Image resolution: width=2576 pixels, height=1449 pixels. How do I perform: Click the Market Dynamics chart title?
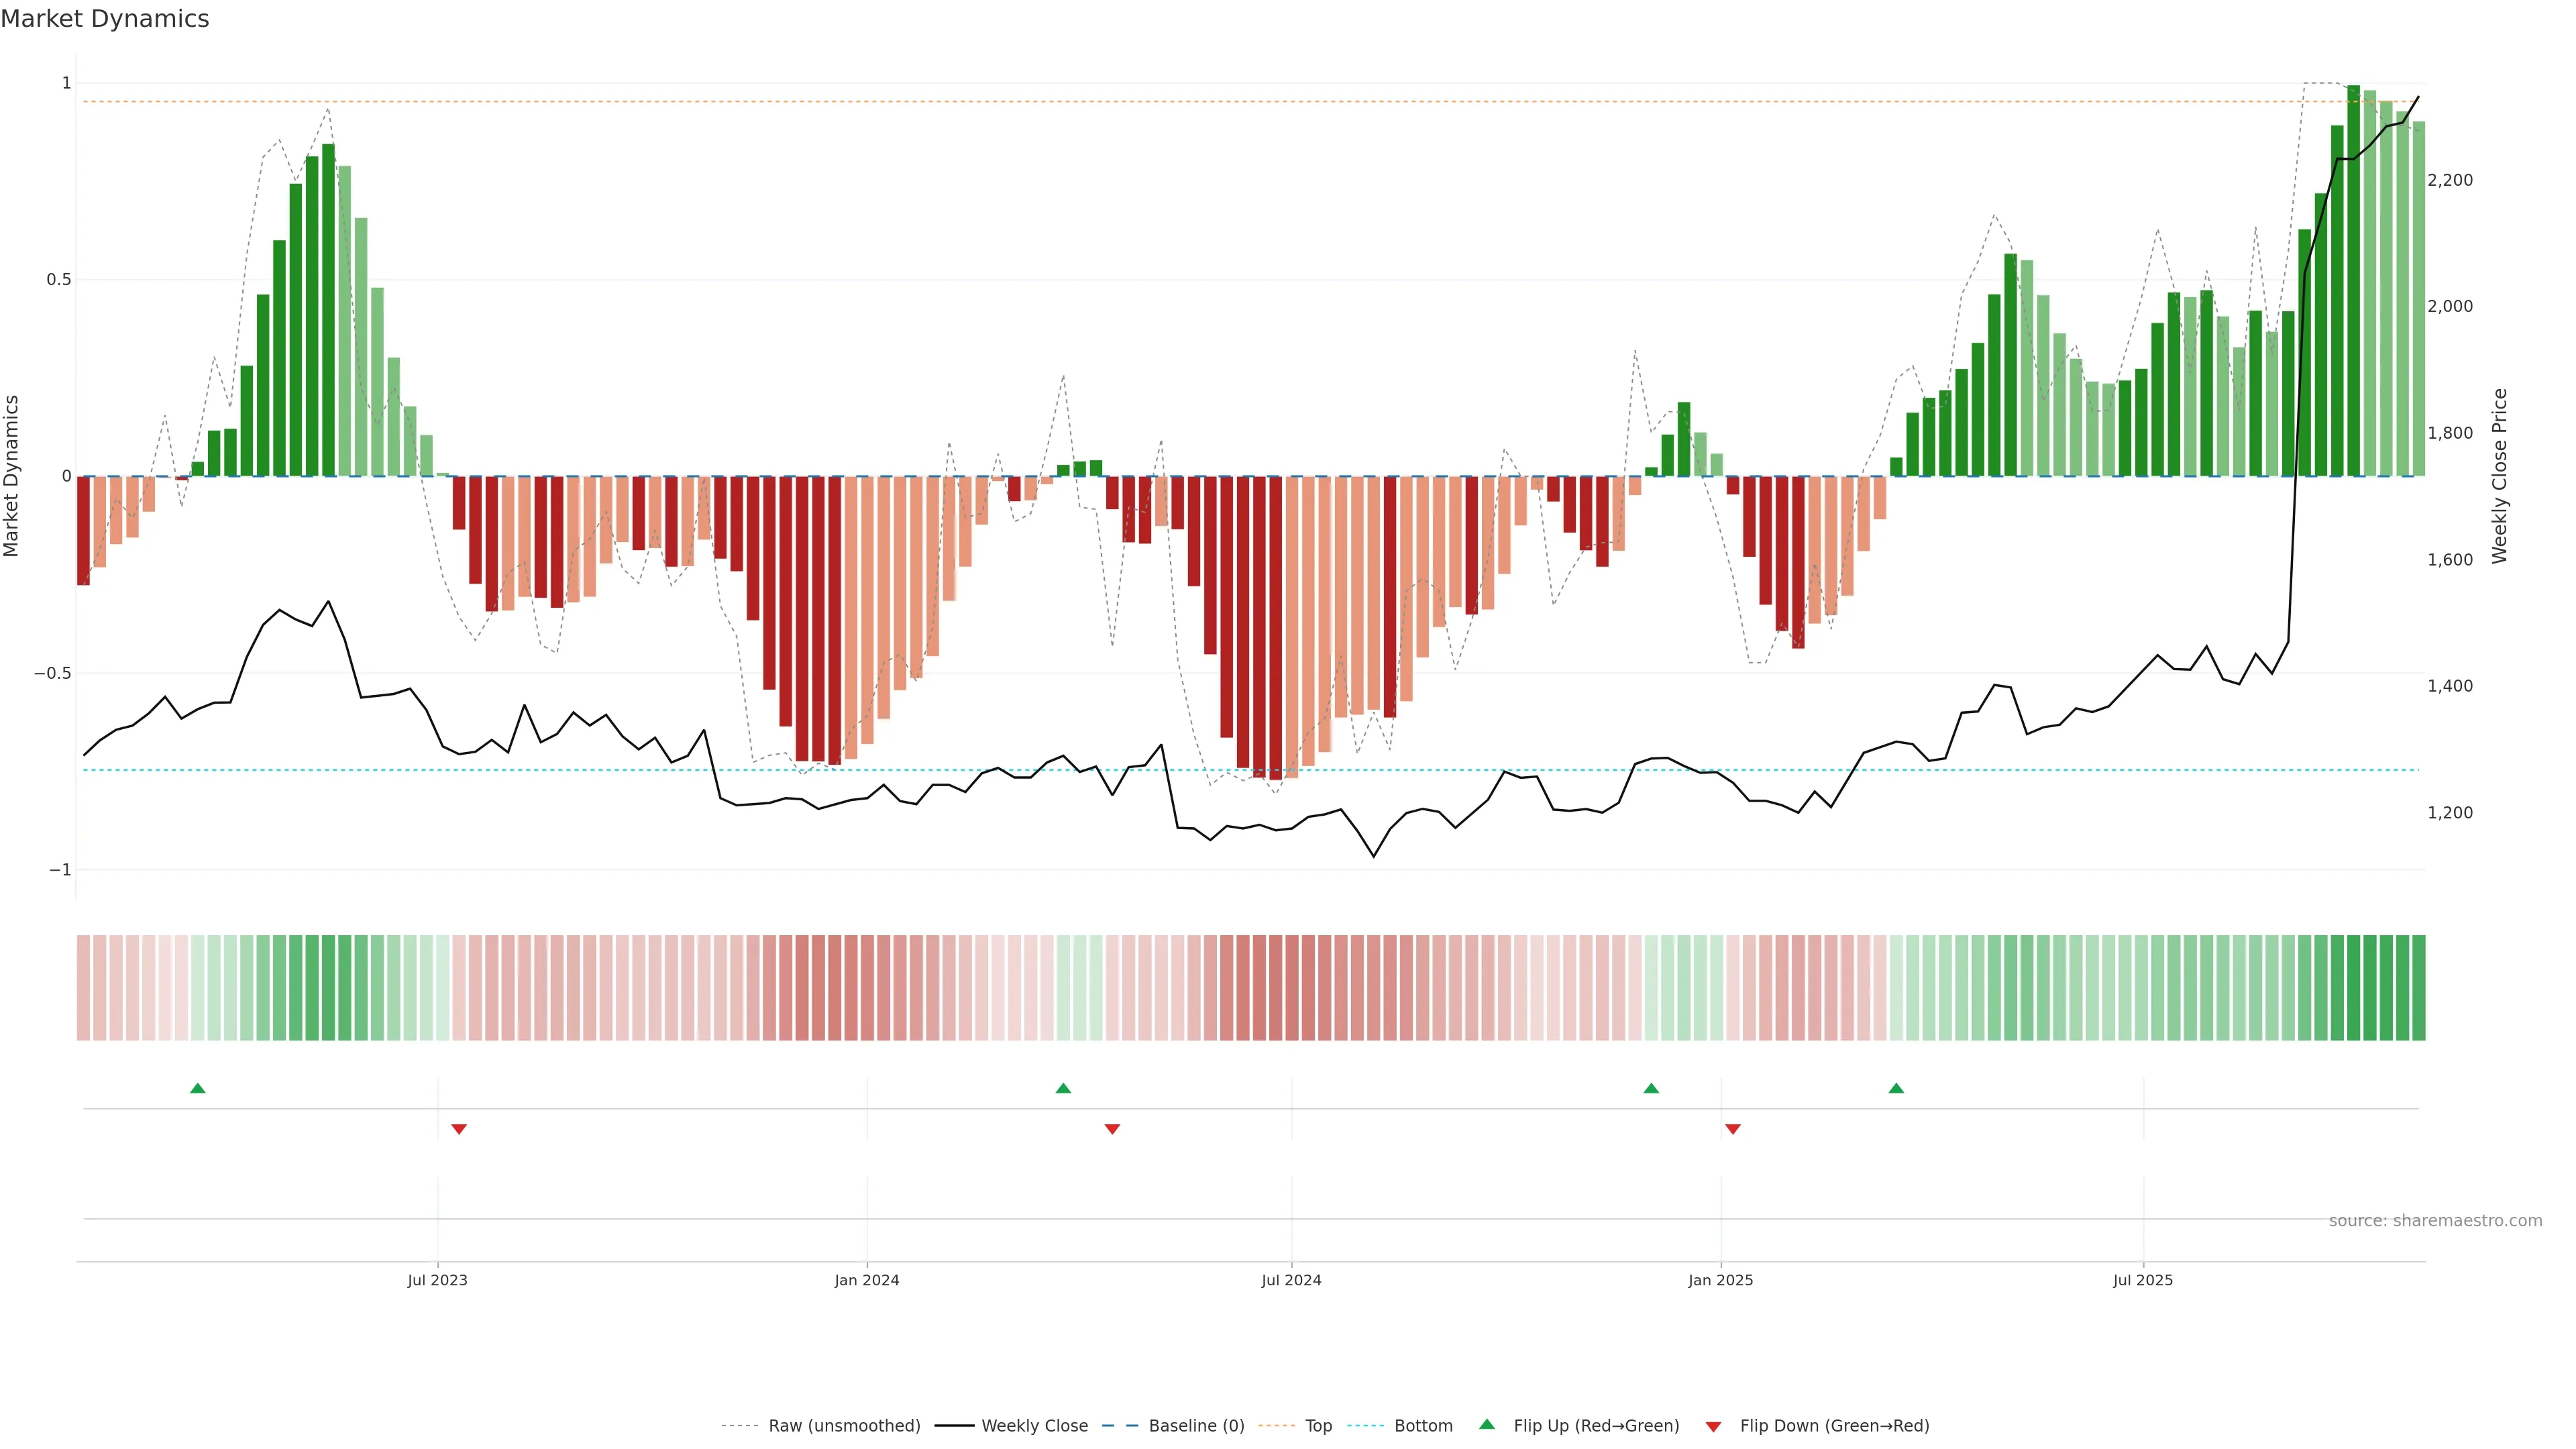coord(105,19)
